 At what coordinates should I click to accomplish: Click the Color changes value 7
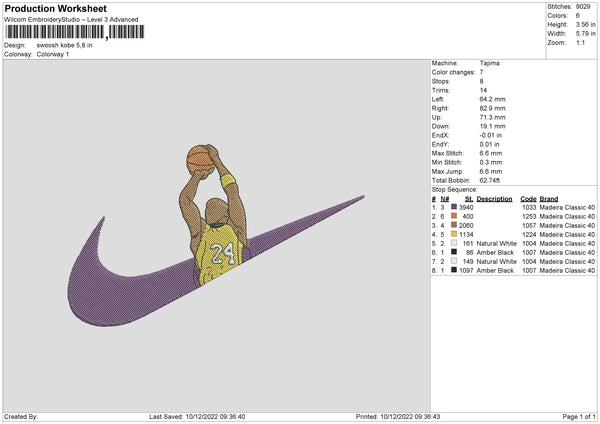pos(481,72)
